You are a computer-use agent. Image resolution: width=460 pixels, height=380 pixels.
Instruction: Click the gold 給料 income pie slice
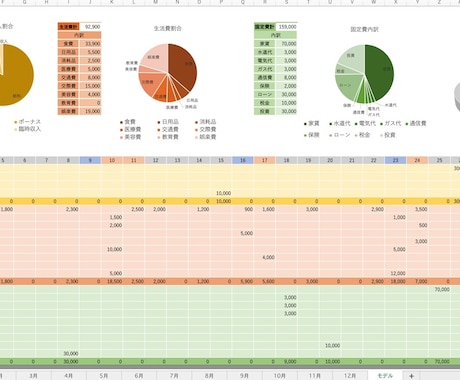click(x=17, y=80)
